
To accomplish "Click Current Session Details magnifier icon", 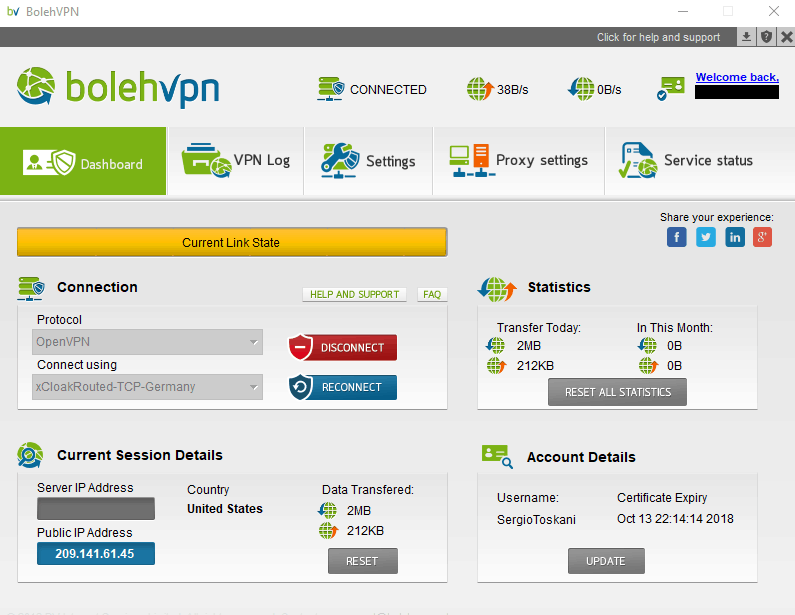I will (x=30, y=455).
